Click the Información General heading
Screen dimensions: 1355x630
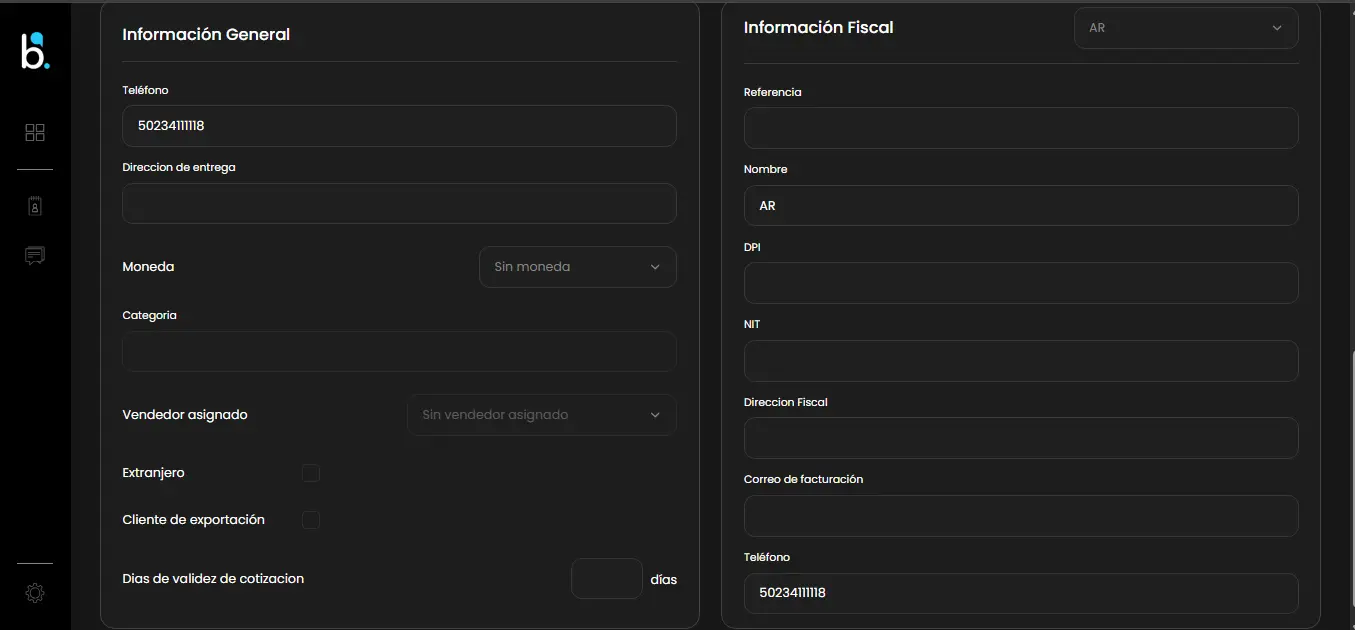tap(206, 34)
